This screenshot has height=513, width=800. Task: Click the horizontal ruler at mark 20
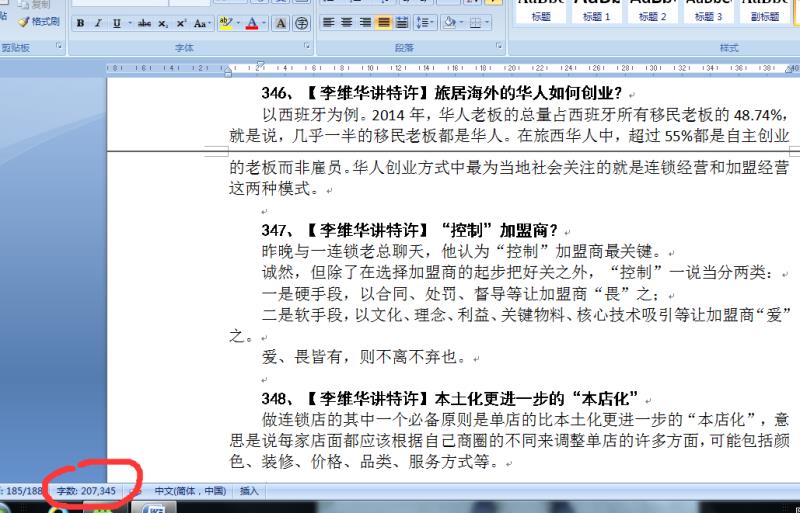[x=510, y=68]
